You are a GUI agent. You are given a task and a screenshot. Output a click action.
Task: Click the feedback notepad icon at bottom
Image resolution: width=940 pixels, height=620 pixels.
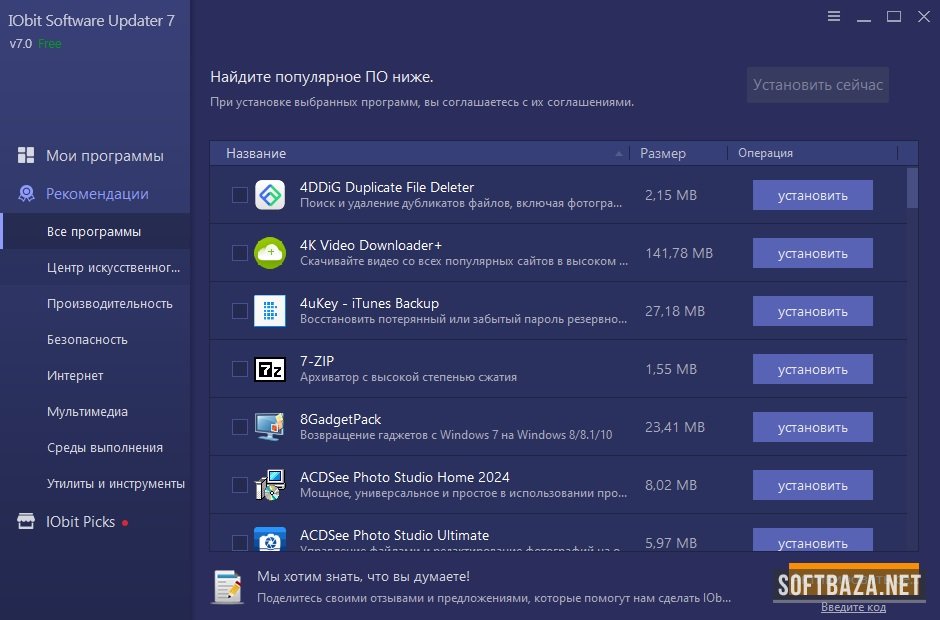228,586
